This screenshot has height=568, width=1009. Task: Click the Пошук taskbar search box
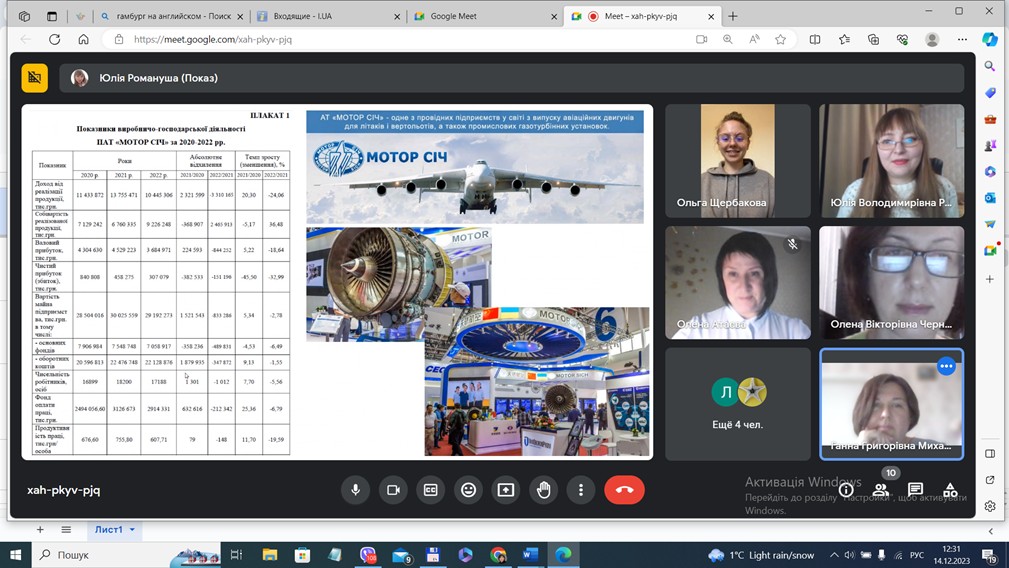coord(127,554)
